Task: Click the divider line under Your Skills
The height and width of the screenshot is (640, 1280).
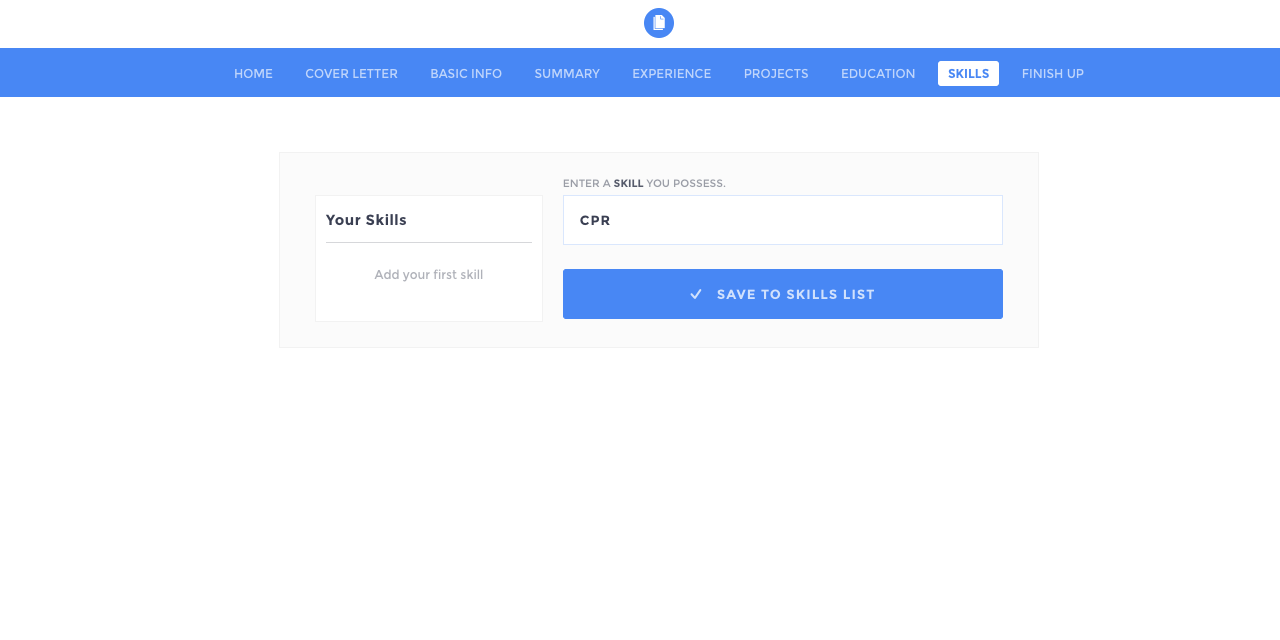Action: click(429, 242)
